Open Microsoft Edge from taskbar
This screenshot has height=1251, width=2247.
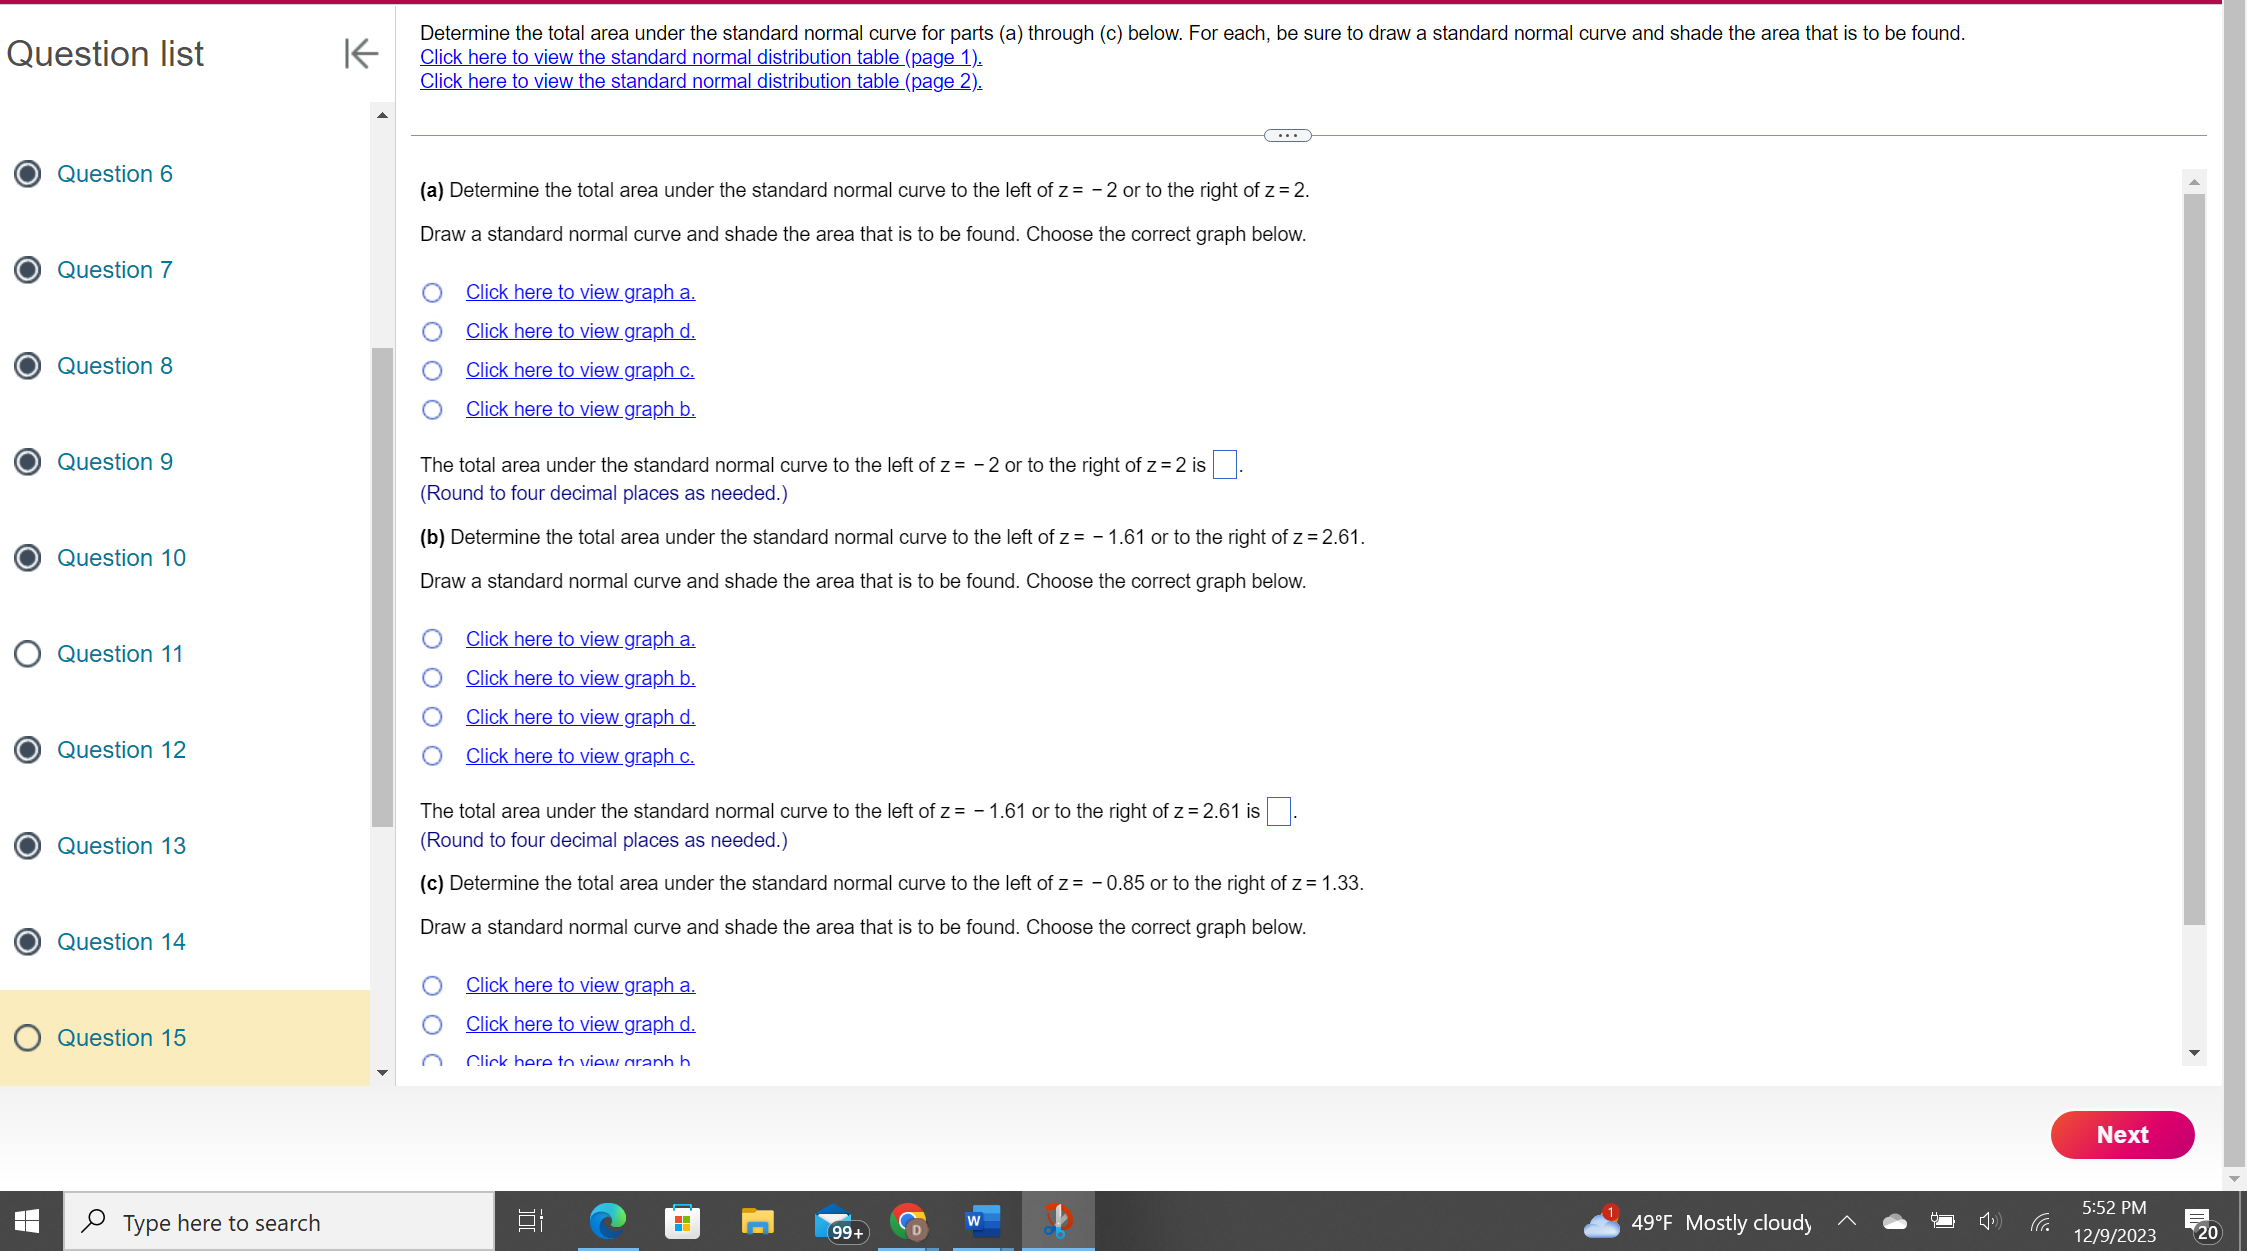tap(607, 1221)
